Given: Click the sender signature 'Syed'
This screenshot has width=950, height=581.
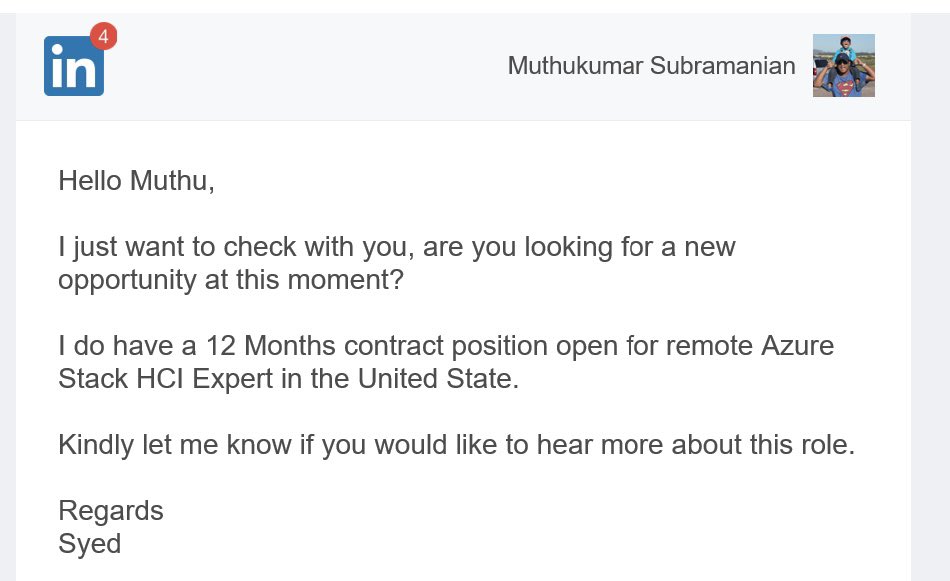Looking at the screenshot, I should 90,543.
